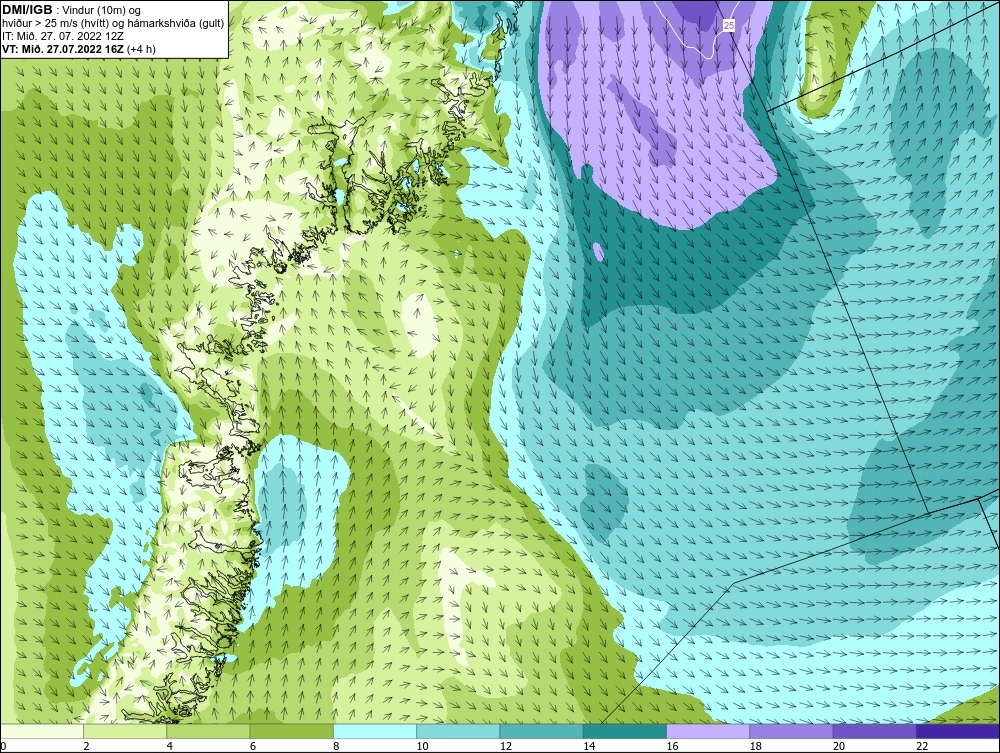Screen dimensions: 1000x753
Task: Click the teal 12–14 legend swatch
Action: [x=541, y=731]
